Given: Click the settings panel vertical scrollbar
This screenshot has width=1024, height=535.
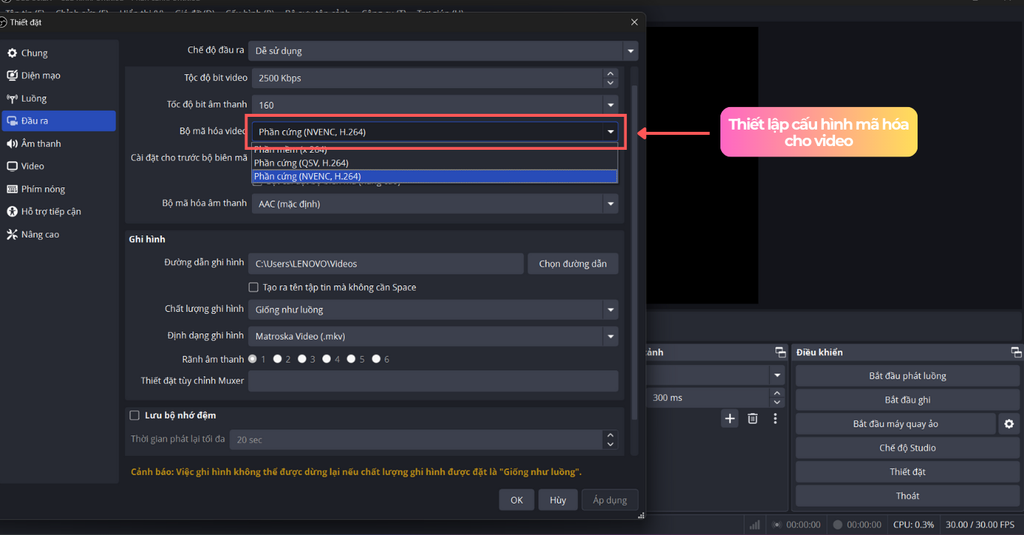Looking at the screenshot, I should click(634, 251).
